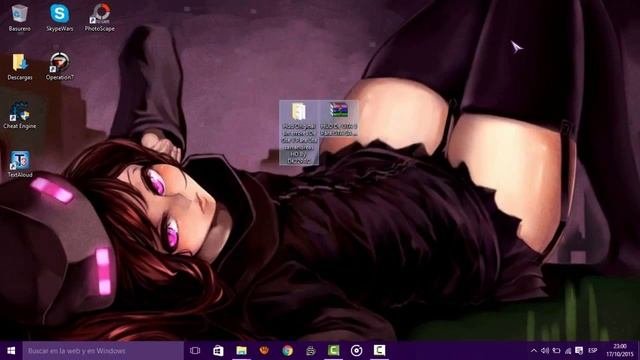
Task: Select the selected ZIP folder on desktop
Action: coord(299,133)
